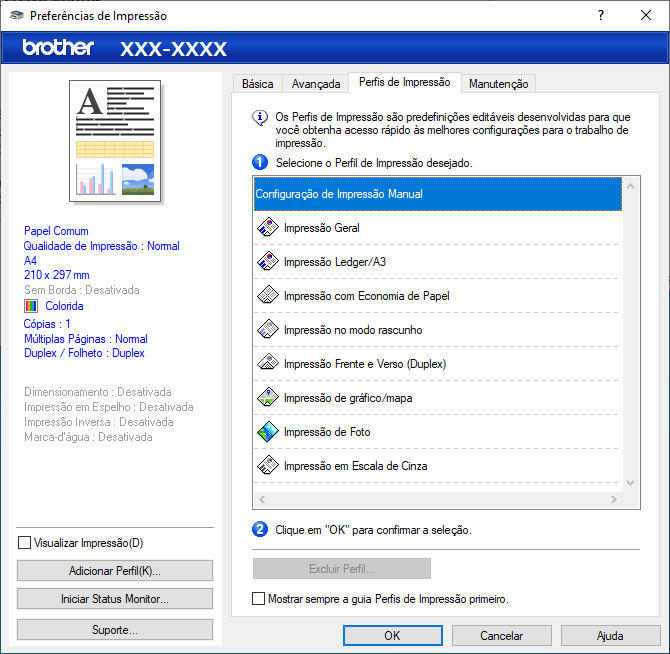Select the Impressão Geral profile icon

click(x=267, y=228)
